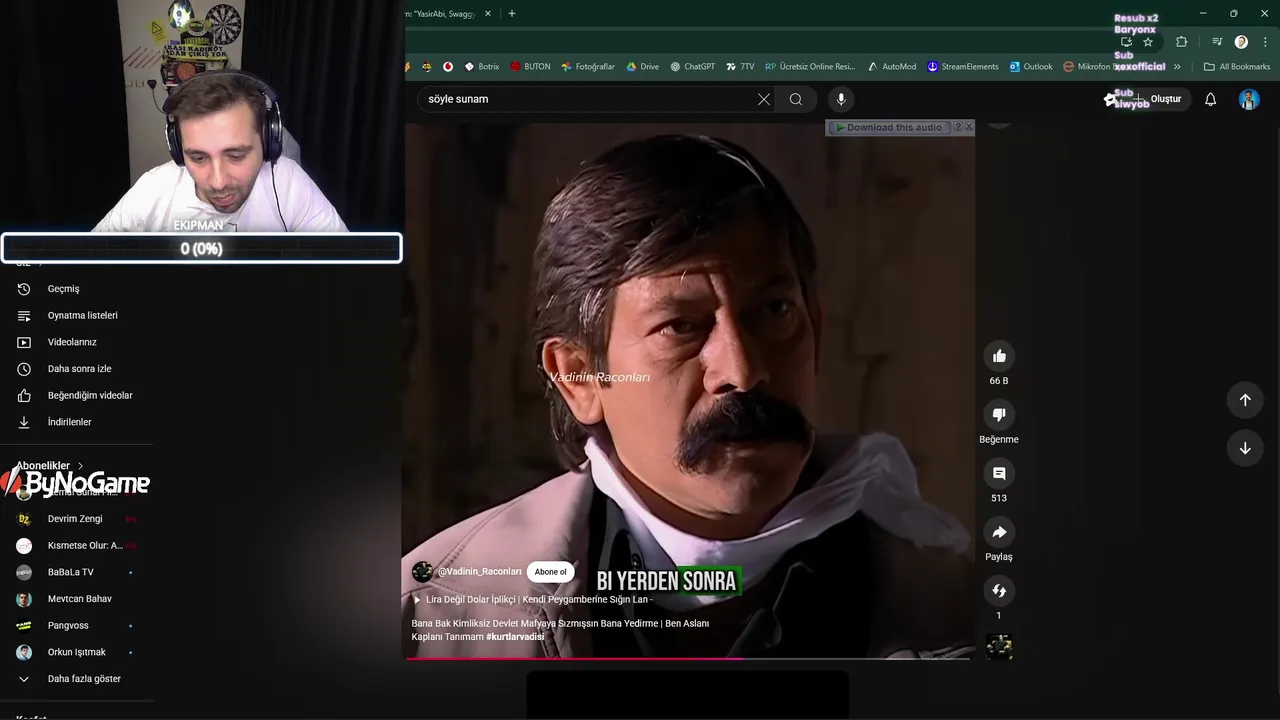Click the short video player to pause

tap(688, 390)
